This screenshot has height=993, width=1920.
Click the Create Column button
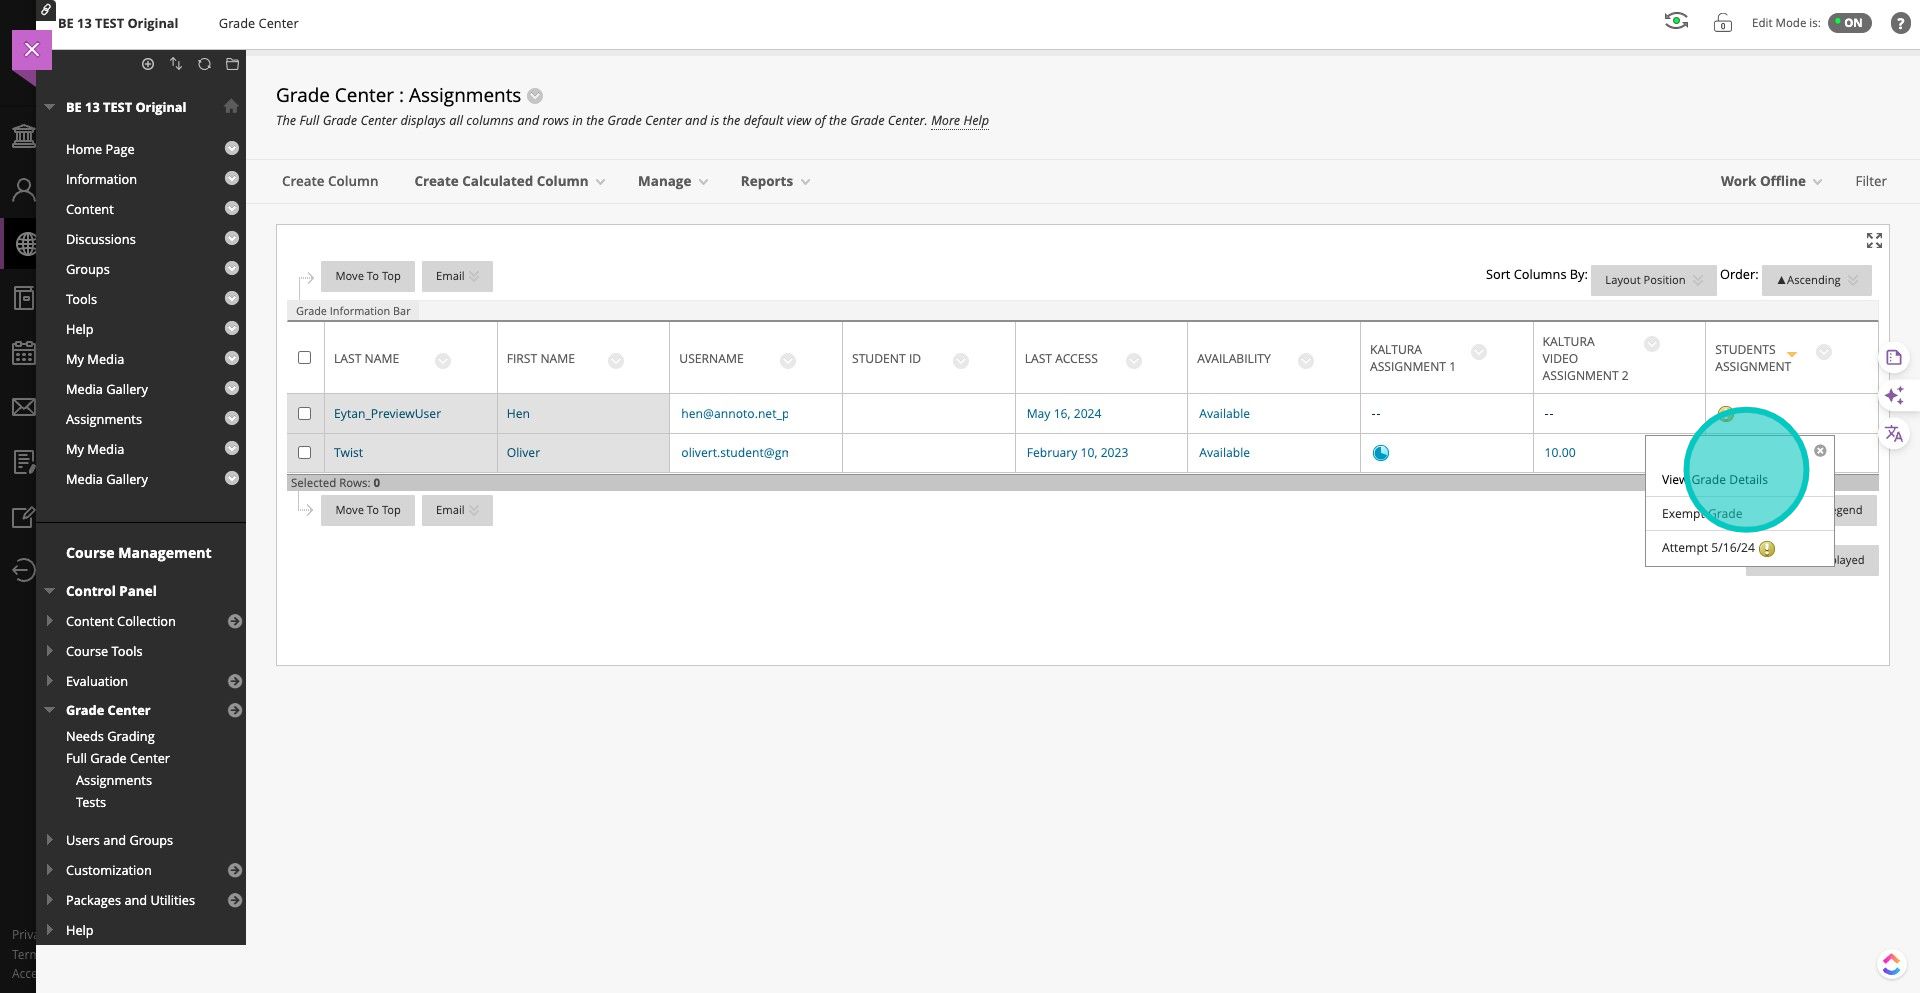330,181
